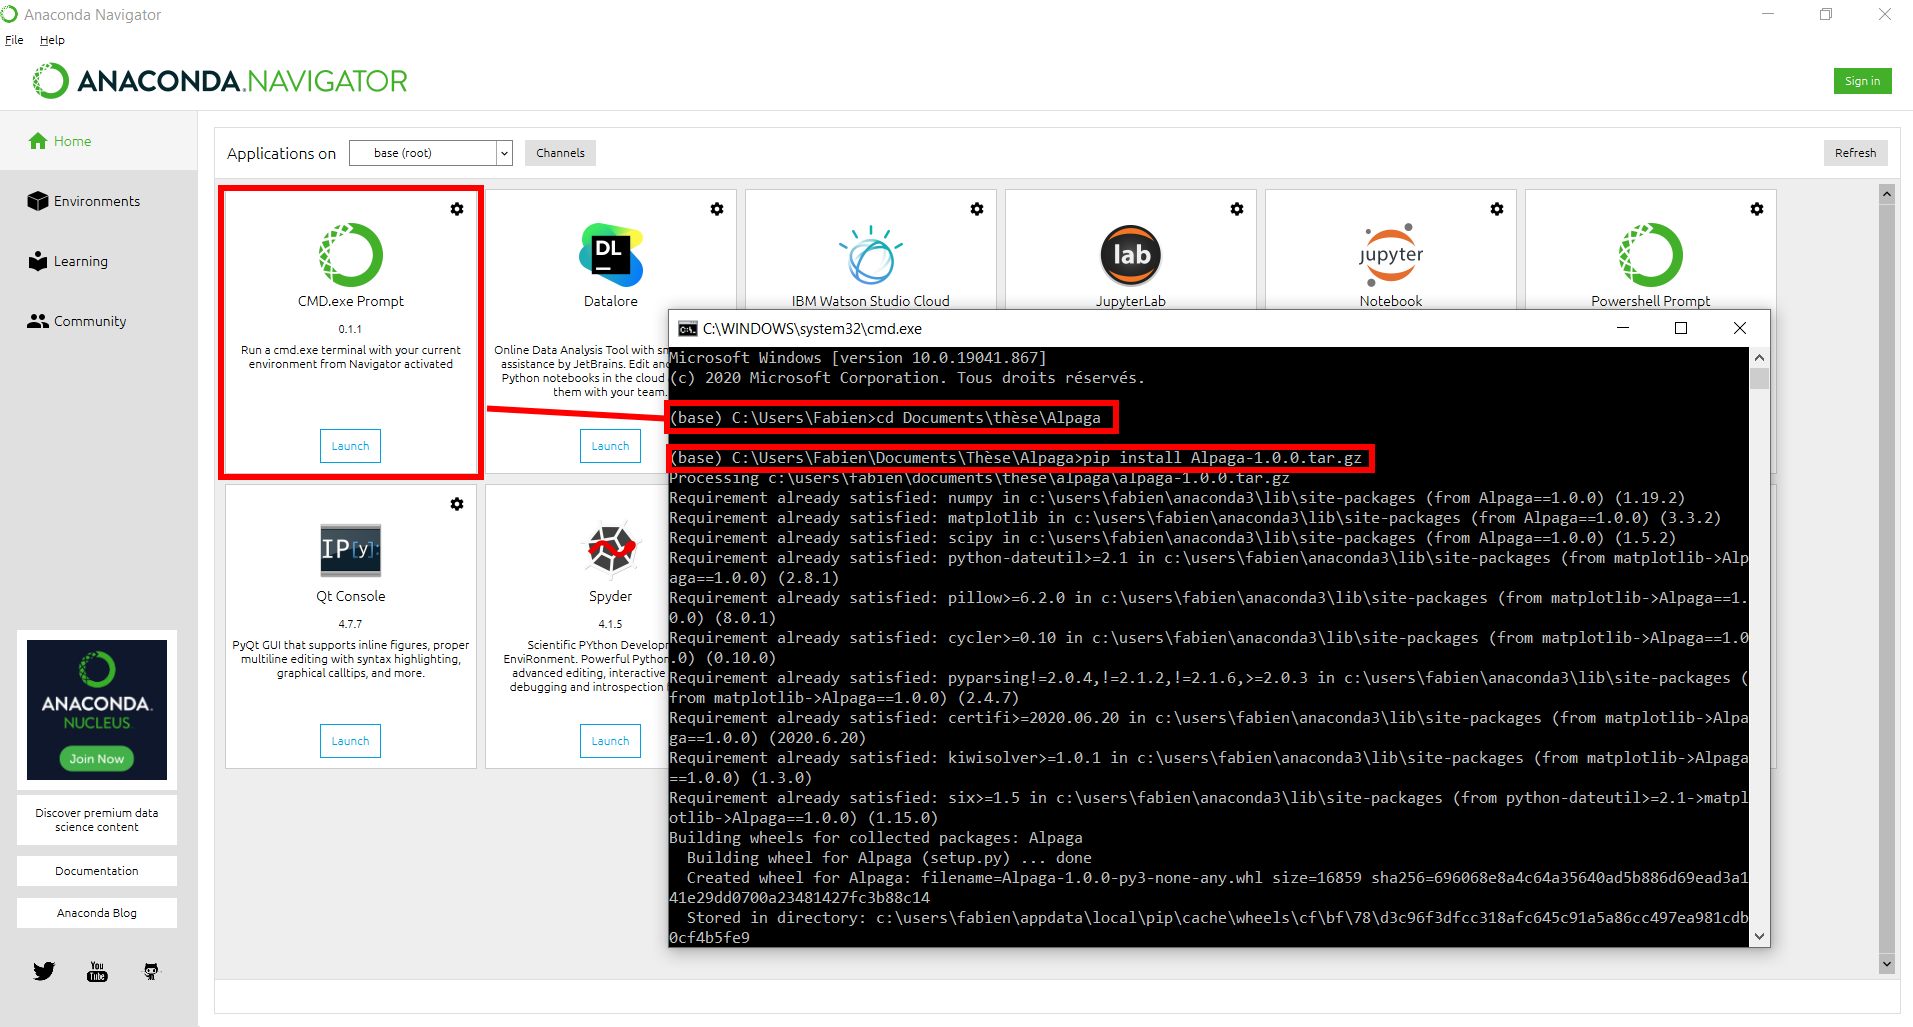
Task: Click the CMD.exe Prompt application icon
Action: (351, 255)
